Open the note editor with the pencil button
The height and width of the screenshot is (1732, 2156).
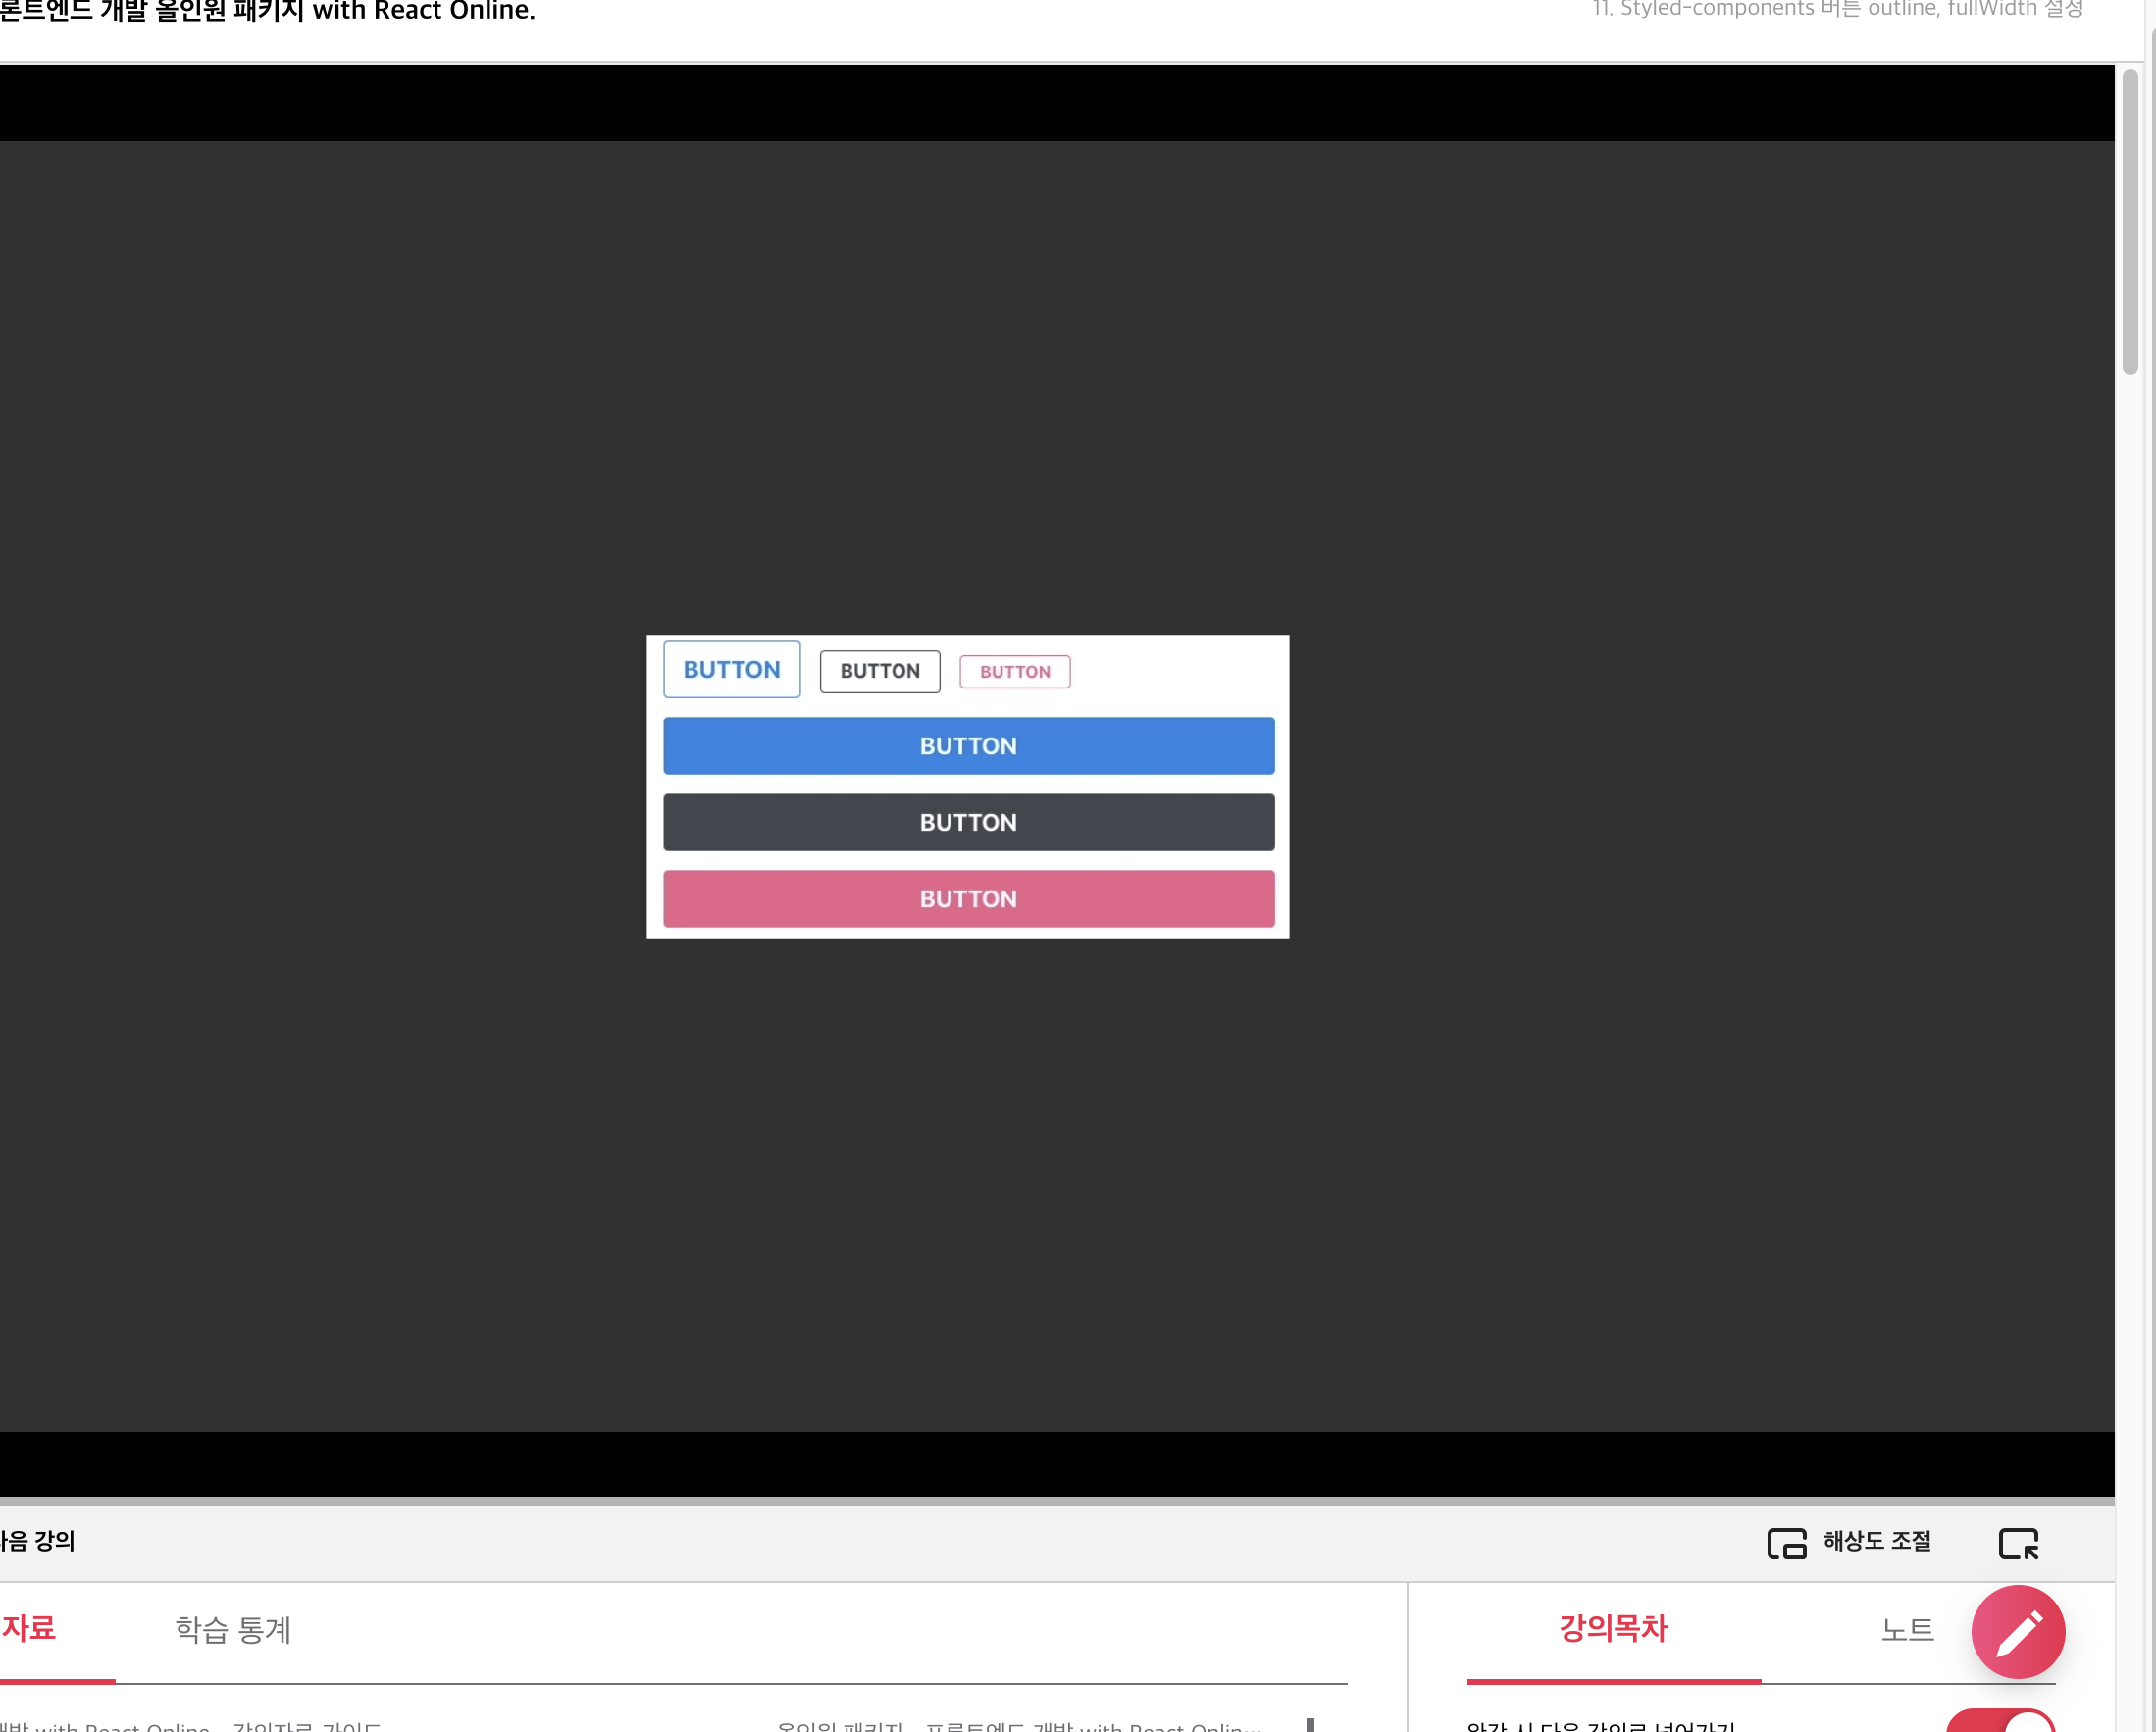(x=2017, y=1631)
